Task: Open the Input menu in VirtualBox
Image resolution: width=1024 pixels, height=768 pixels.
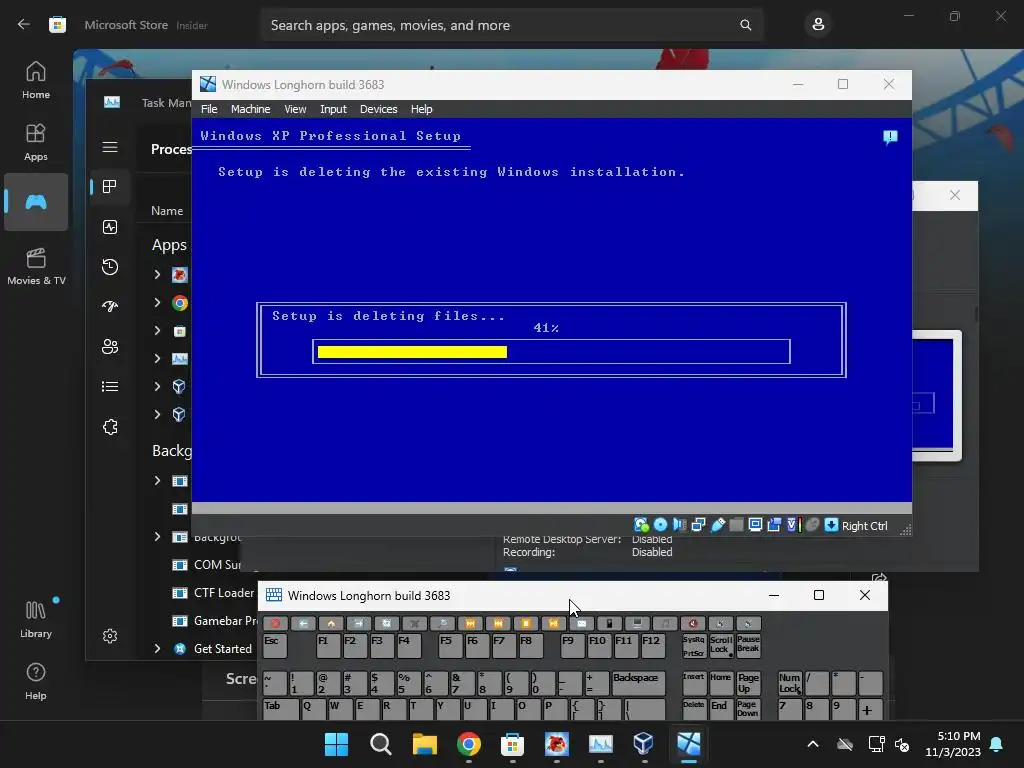Action: (333, 109)
